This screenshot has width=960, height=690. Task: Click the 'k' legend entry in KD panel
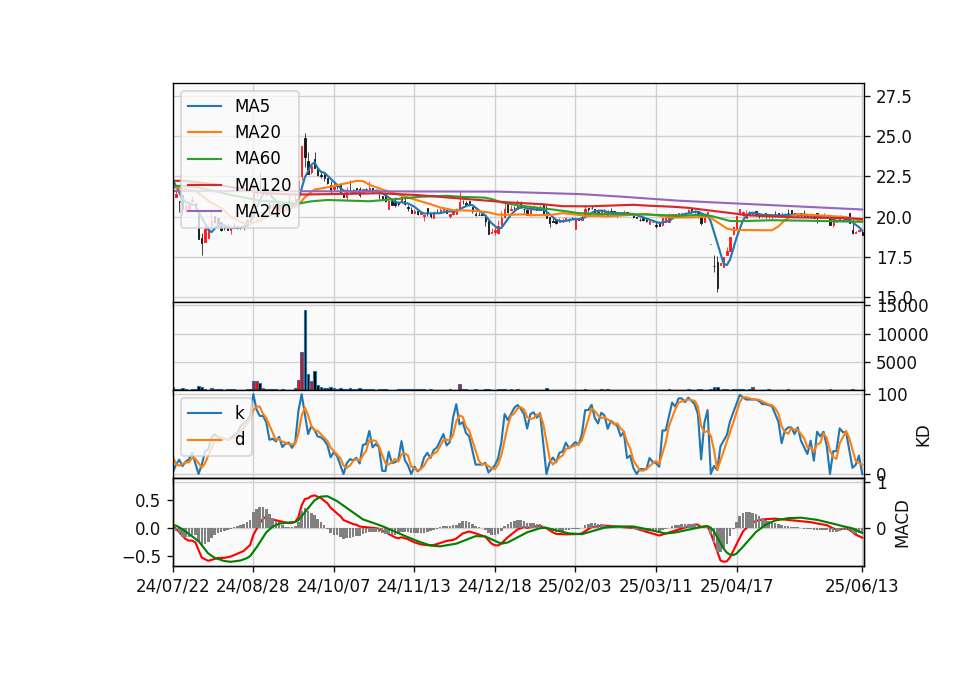click(x=239, y=413)
